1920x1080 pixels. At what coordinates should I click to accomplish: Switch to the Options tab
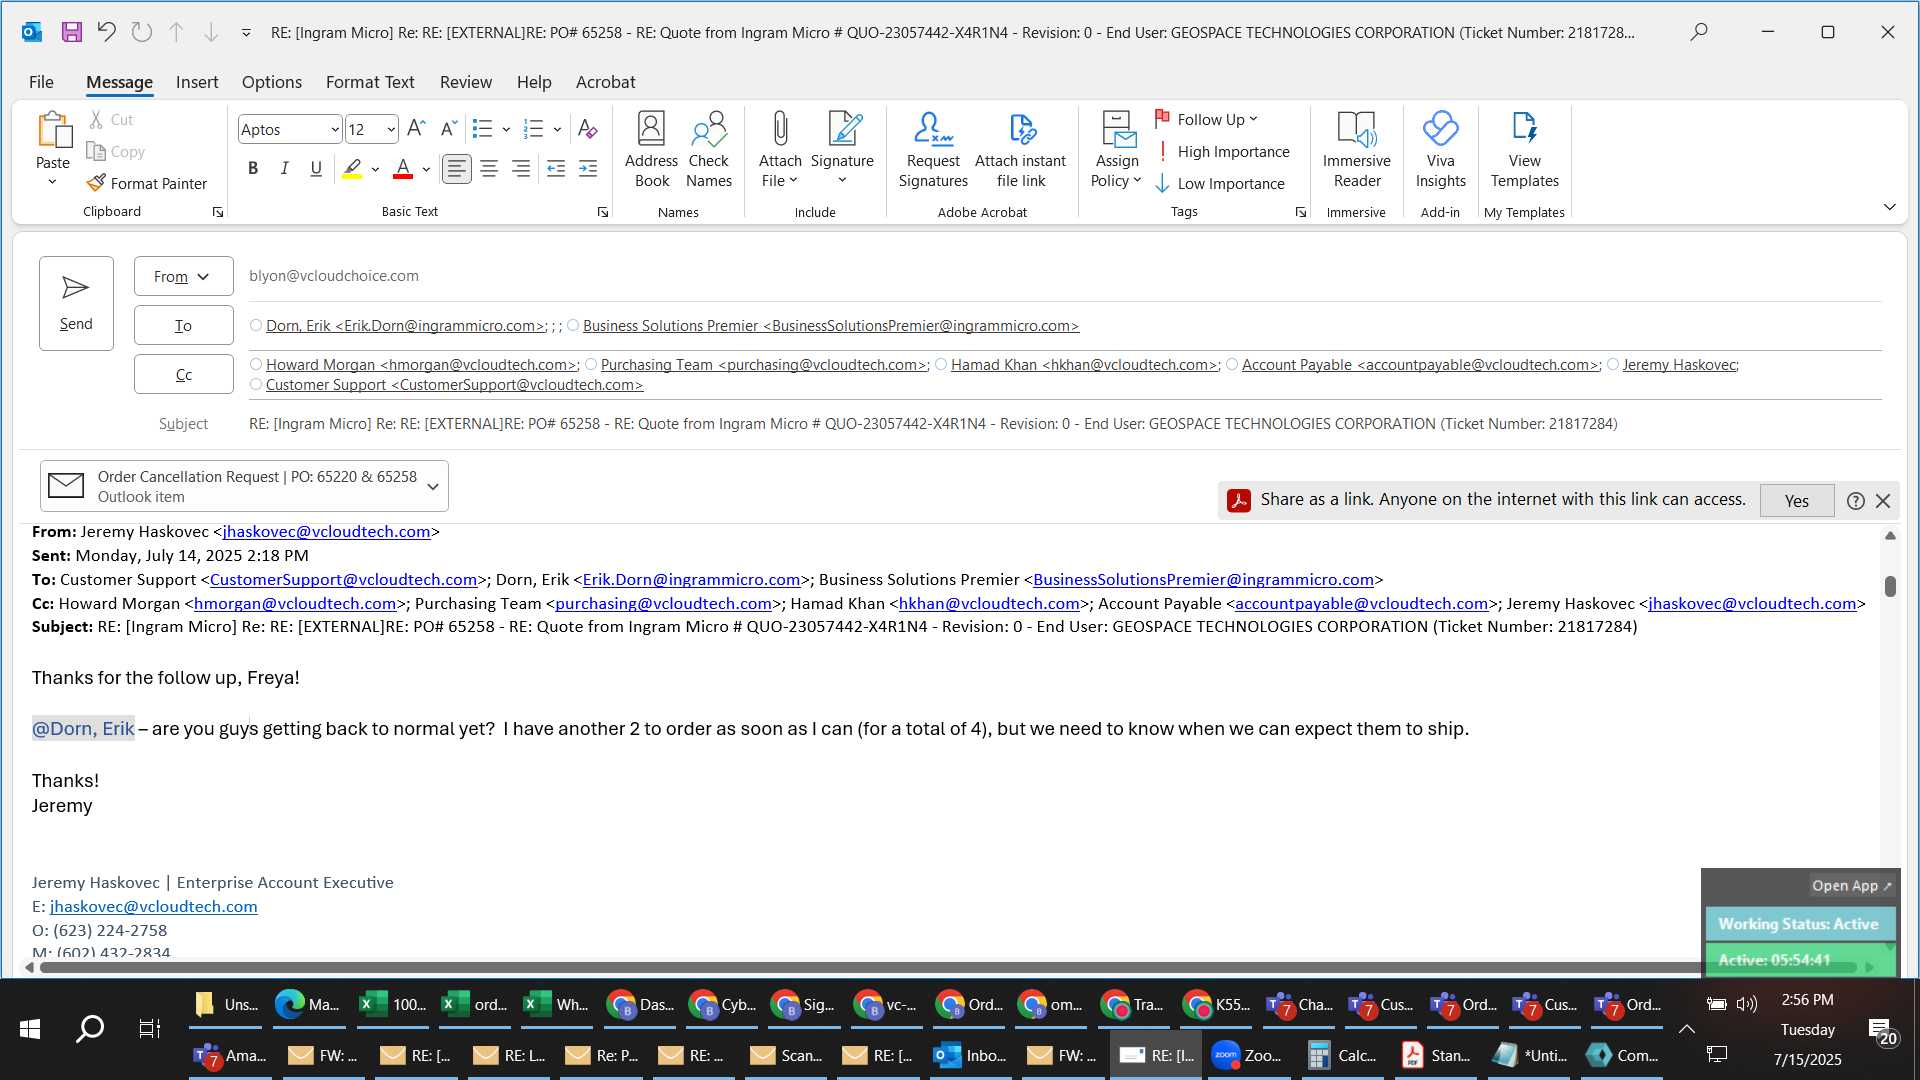[x=271, y=82]
